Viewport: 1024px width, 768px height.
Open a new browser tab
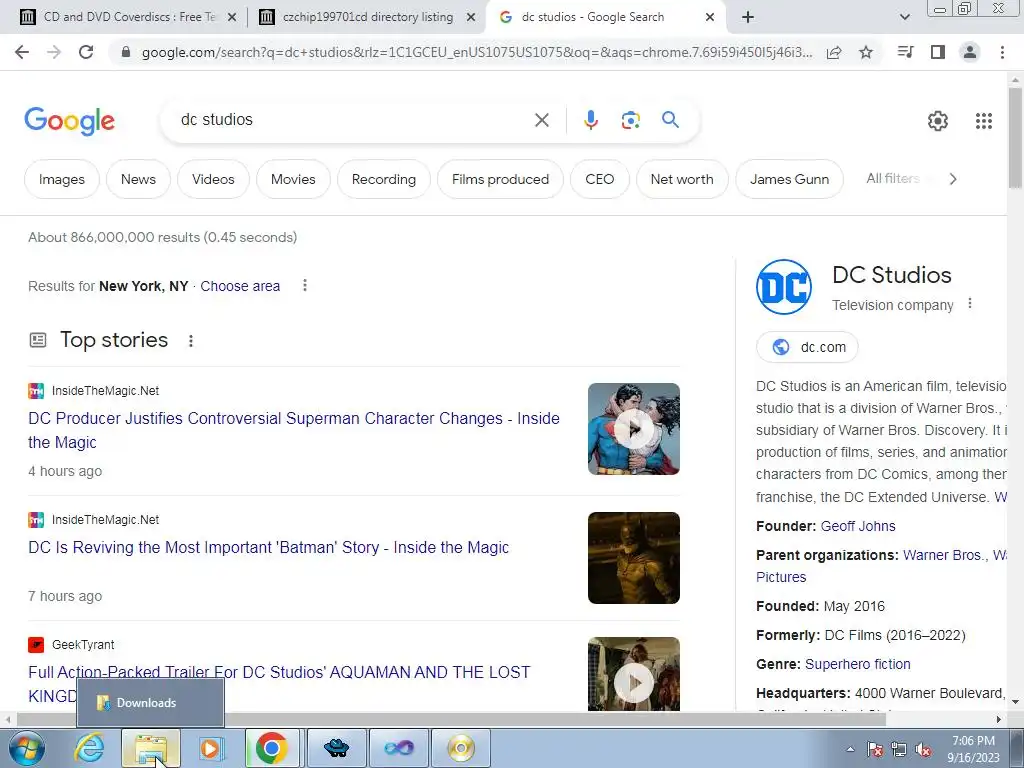748,17
